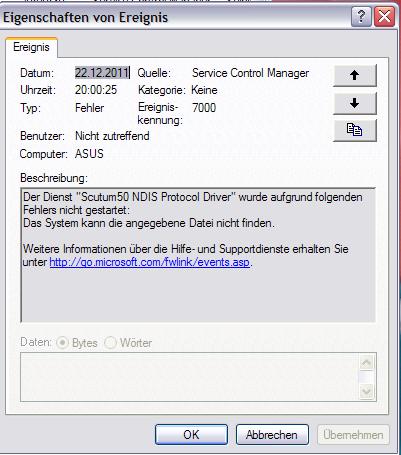Click the Daten scrollbar down arrow
401x455 pixels.
pos(367,391)
